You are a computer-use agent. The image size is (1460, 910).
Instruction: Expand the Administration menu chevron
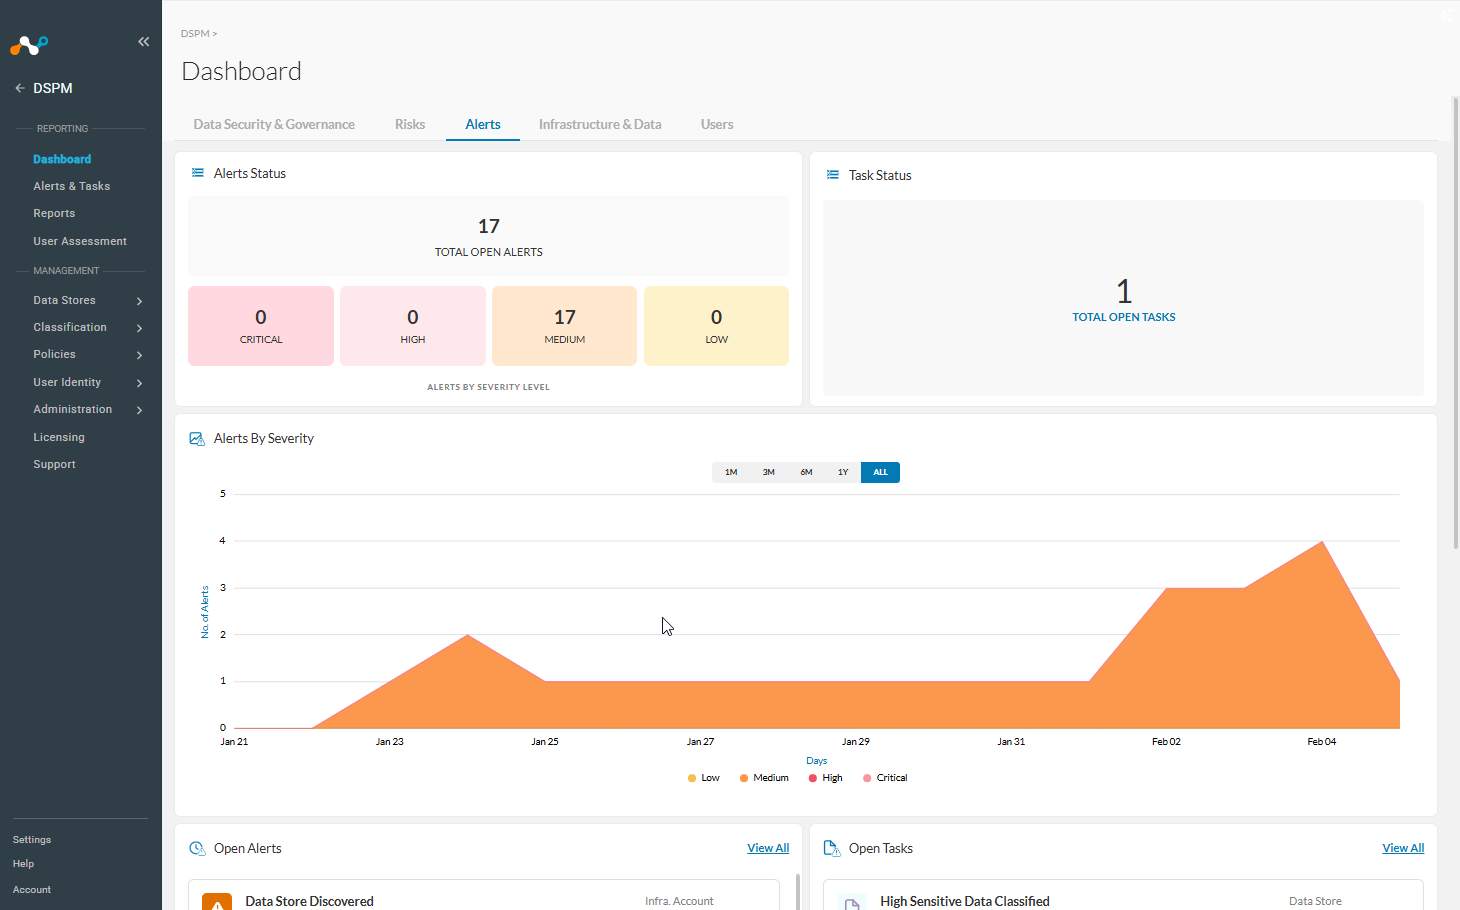pos(139,410)
